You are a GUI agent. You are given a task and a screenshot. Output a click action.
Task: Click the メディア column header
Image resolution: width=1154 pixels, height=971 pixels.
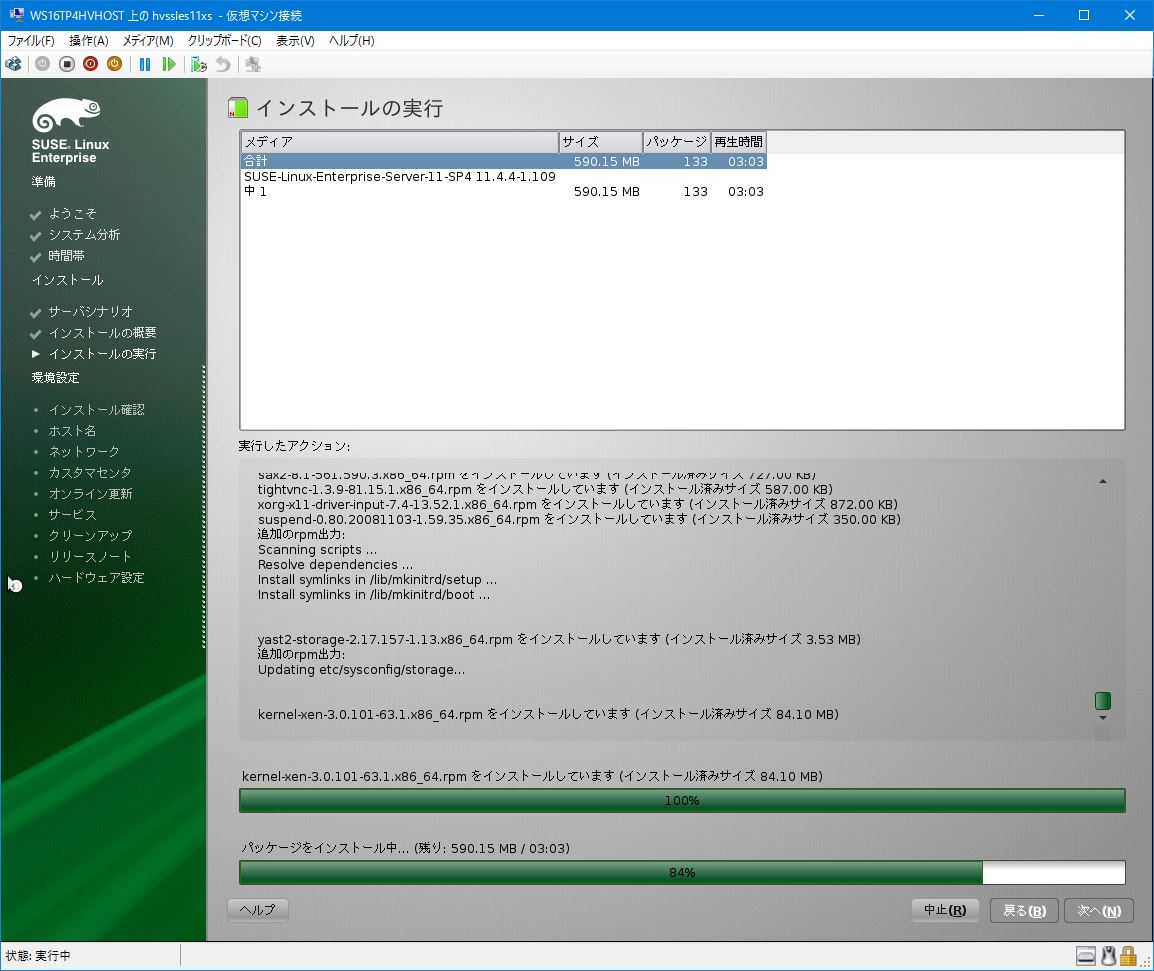400,141
